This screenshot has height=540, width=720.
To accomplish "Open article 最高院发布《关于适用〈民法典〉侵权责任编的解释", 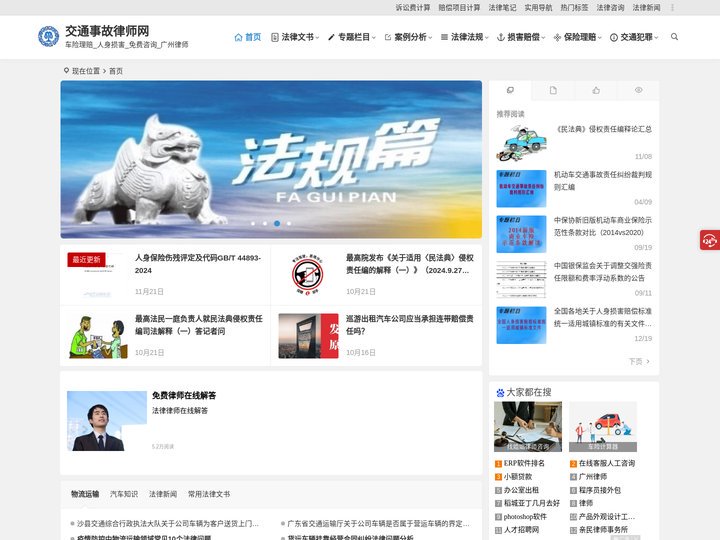I will 410,264.
